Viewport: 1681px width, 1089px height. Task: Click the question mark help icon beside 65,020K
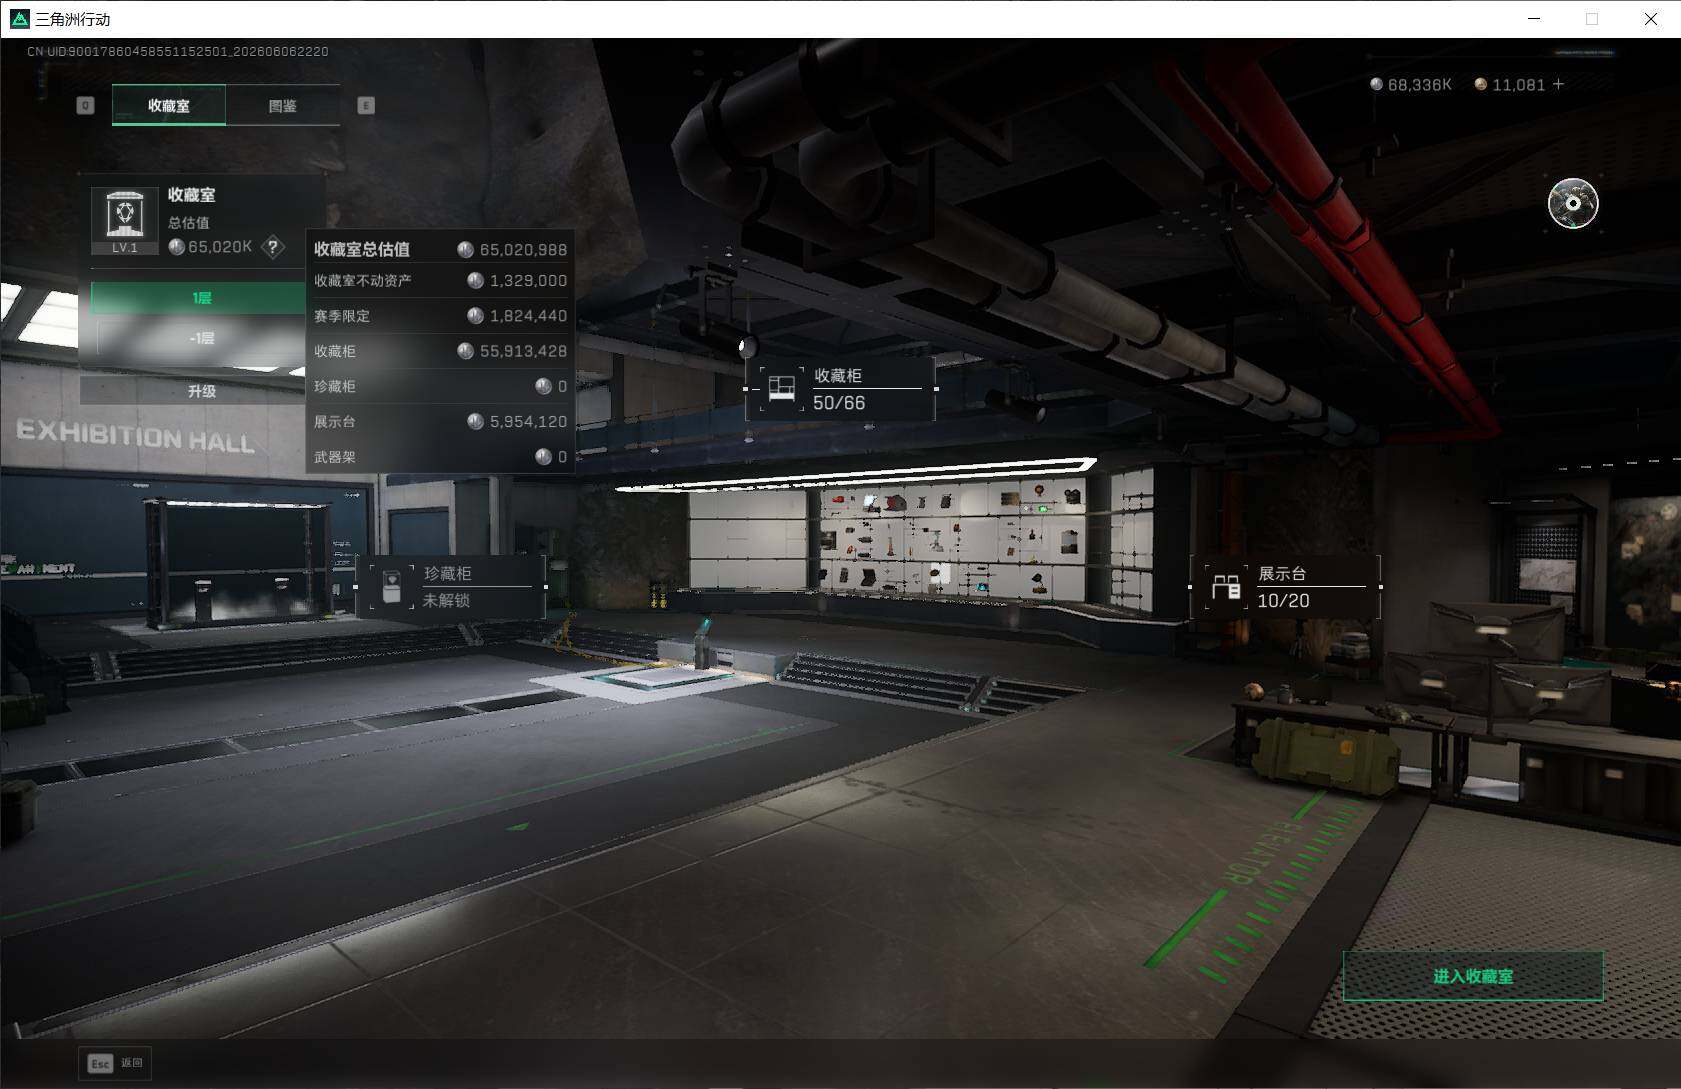[273, 247]
